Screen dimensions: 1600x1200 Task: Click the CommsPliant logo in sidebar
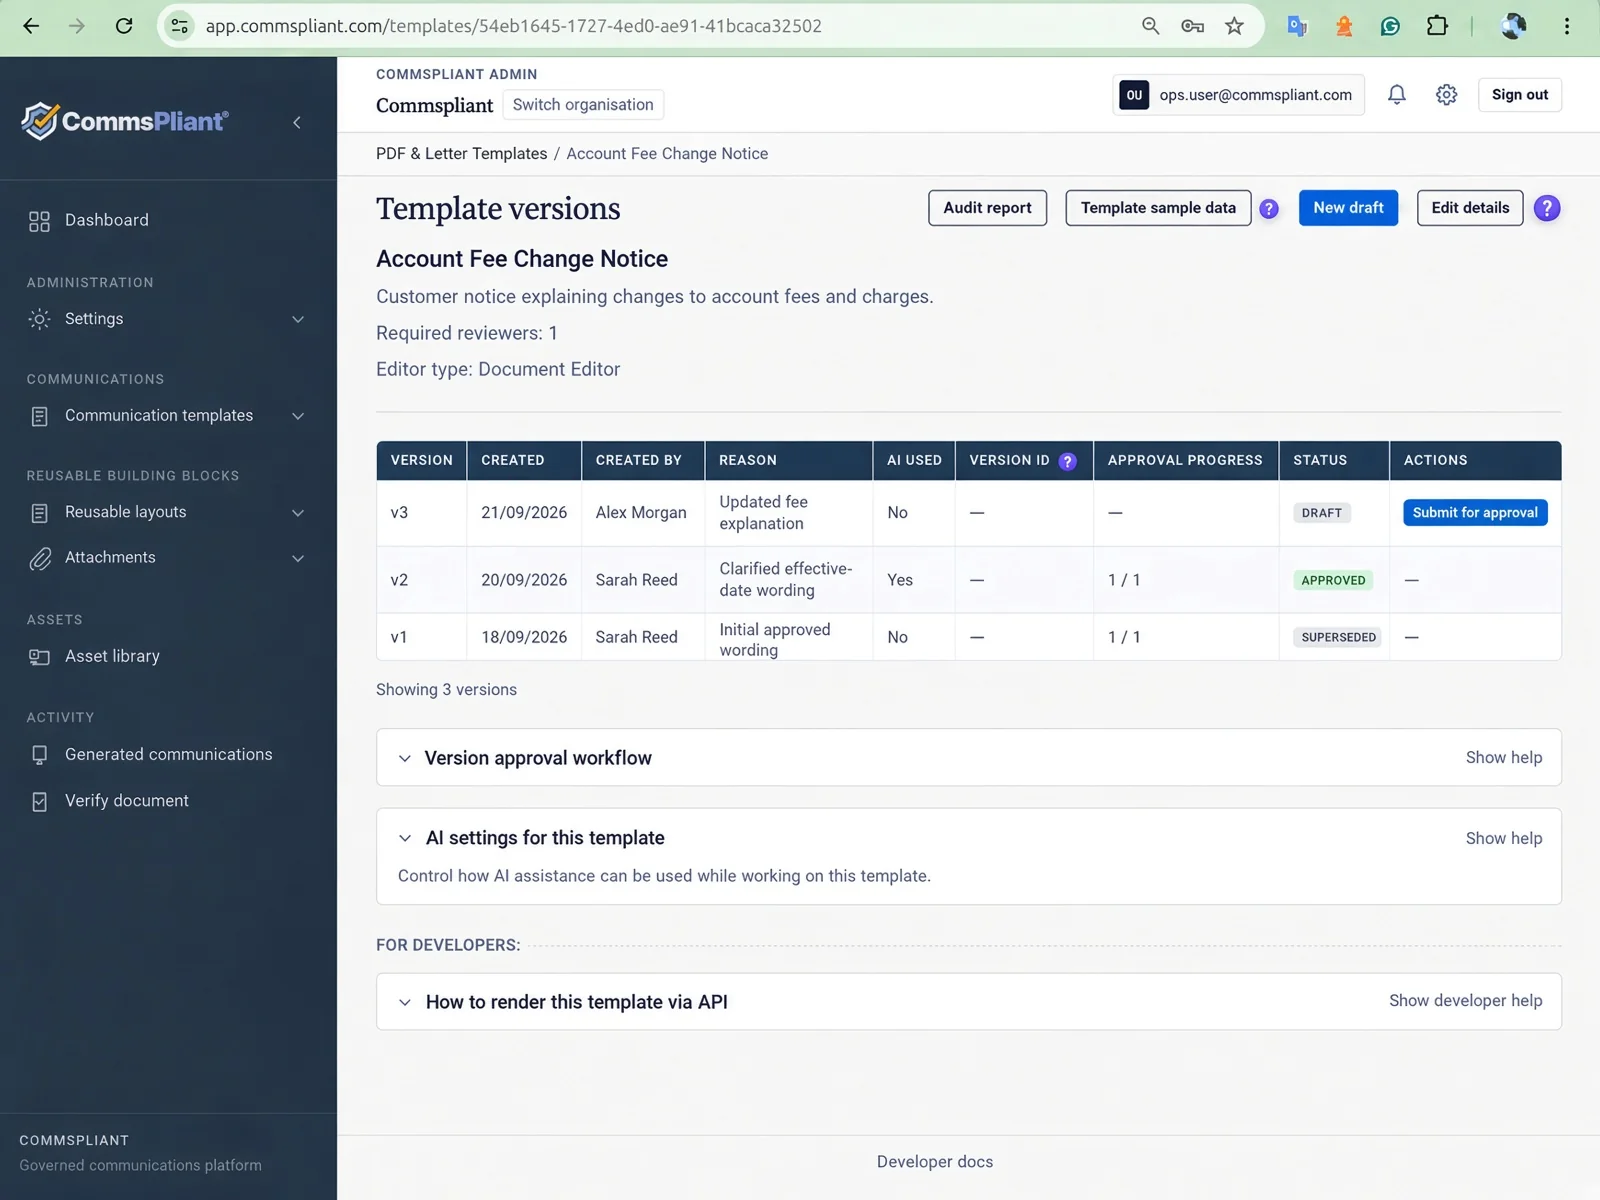tap(125, 121)
